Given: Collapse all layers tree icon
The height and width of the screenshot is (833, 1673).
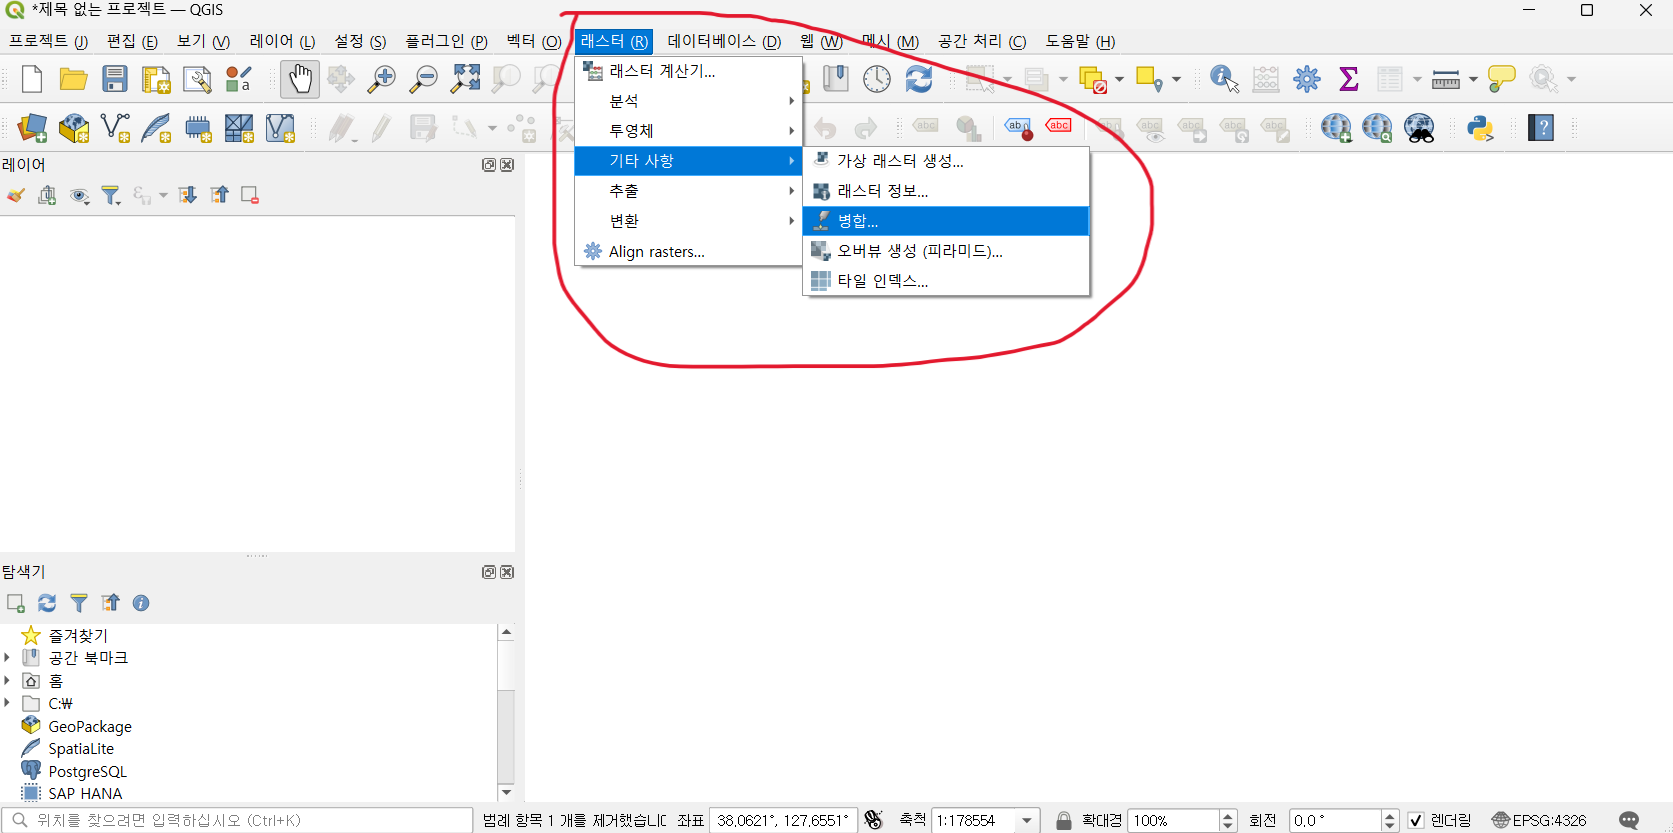Looking at the screenshot, I should pyautogui.click(x=219, y=196).
